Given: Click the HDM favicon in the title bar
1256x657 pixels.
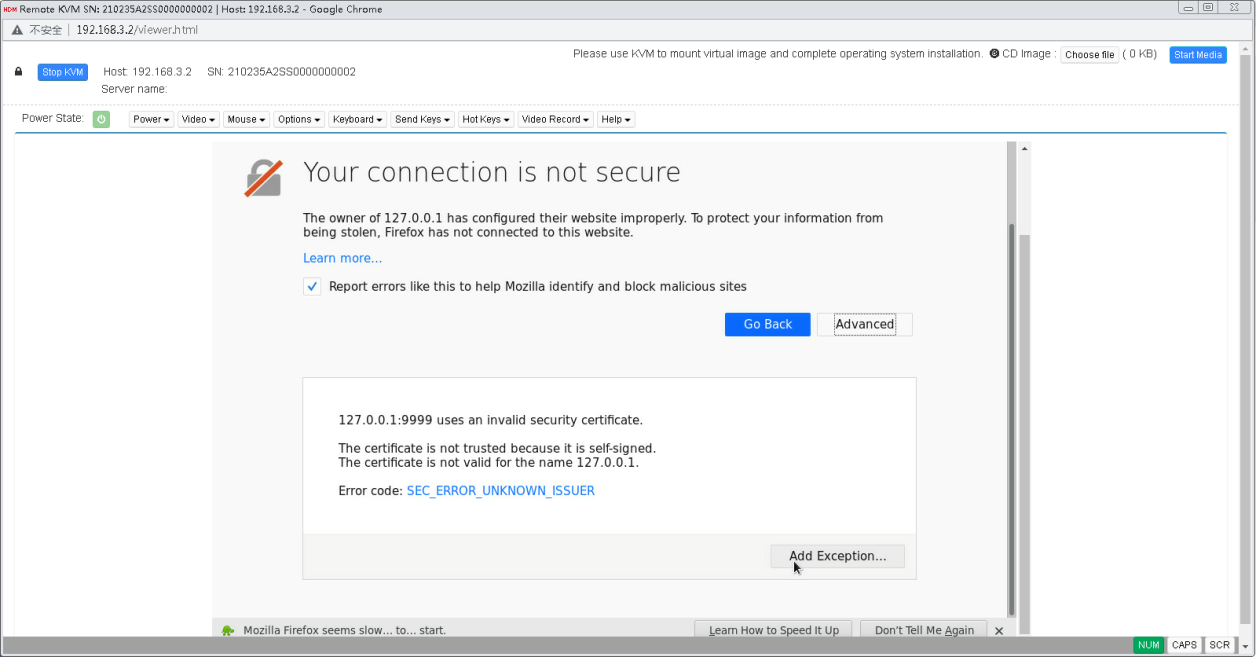Looking at the screenshot, I should pyautogui.click(x=10, y=8).
